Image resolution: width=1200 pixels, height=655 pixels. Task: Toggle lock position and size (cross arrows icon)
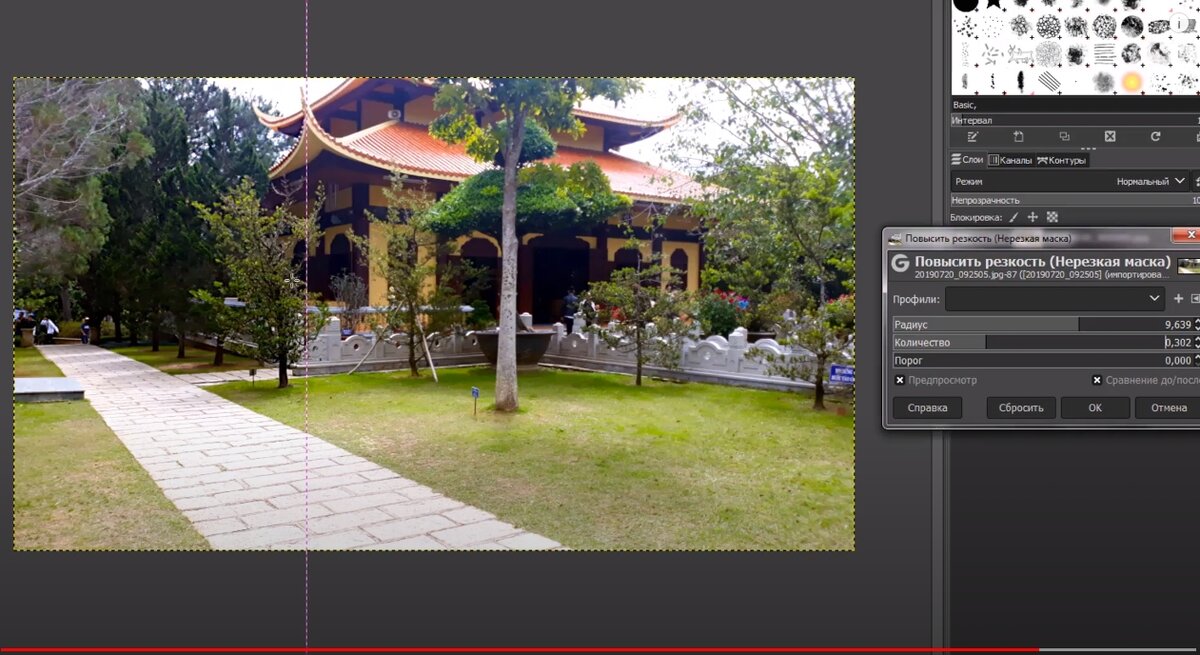click(x=1033, y=217)
